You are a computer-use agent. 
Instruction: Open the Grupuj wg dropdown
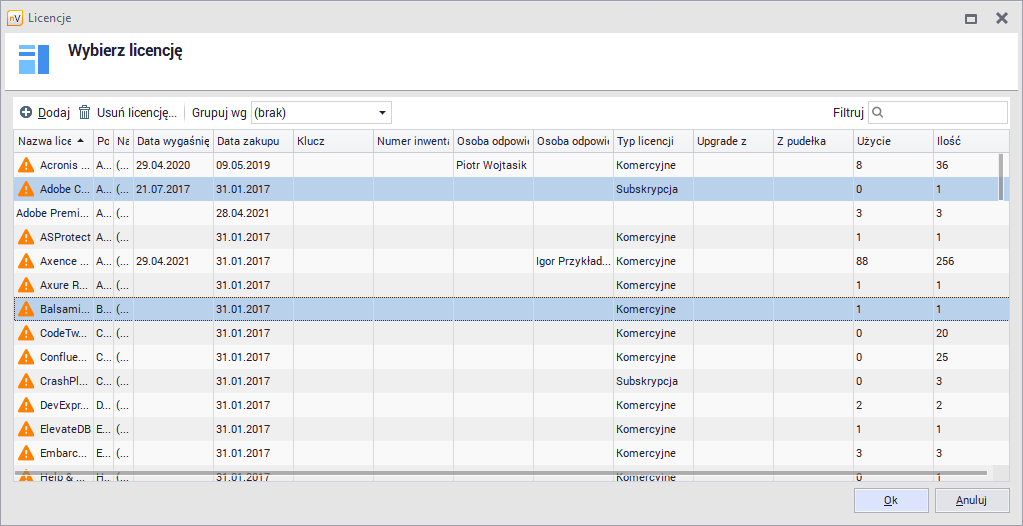pyautogui.click(x=382, y=113)
